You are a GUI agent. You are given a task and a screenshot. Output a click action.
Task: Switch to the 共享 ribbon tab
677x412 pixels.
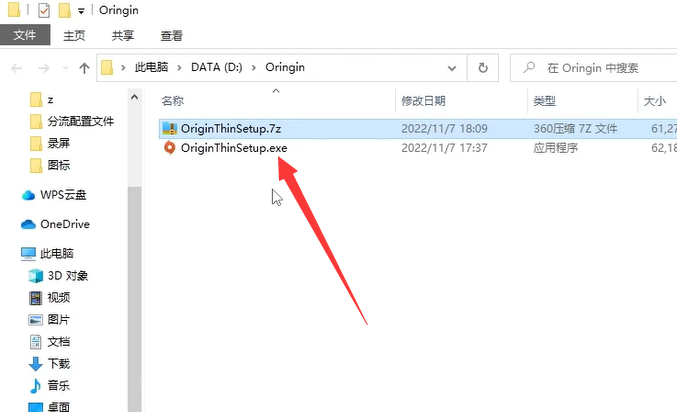click(x=123, y=35)
